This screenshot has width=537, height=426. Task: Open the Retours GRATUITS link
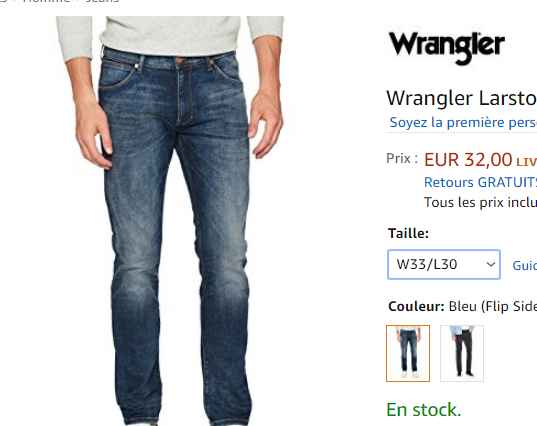pyautogui.click(x=480, y=182)
